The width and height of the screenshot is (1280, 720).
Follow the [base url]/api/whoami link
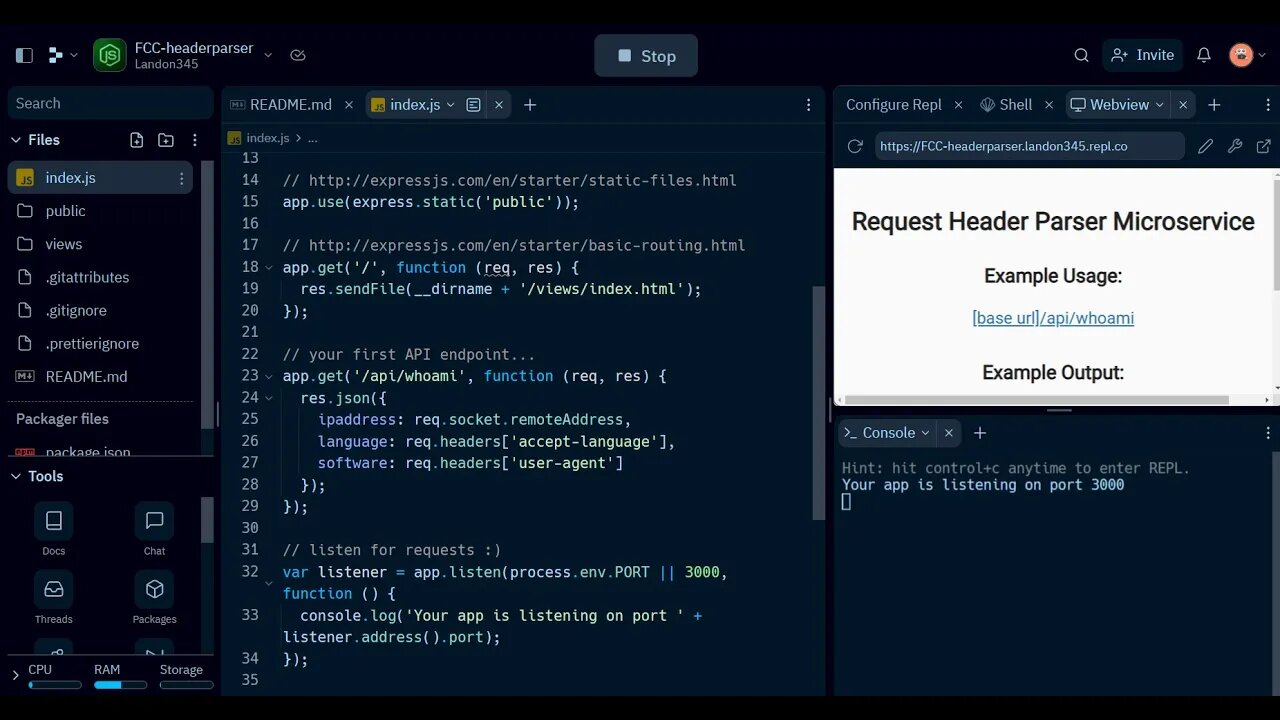(1053, 318)
